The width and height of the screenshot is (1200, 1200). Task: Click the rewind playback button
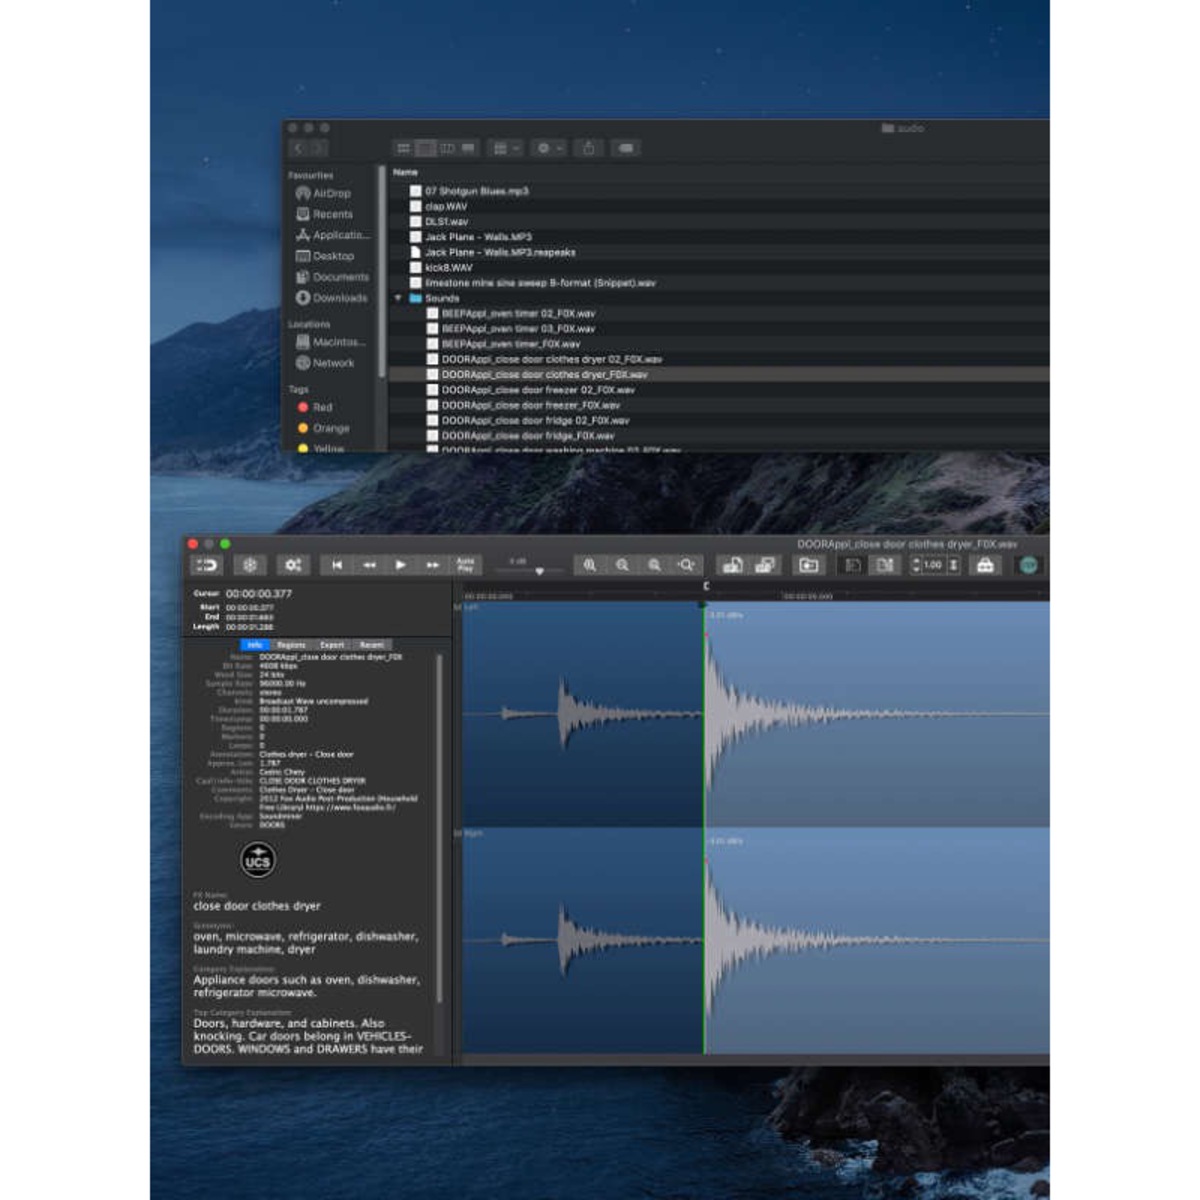[369, 565]
